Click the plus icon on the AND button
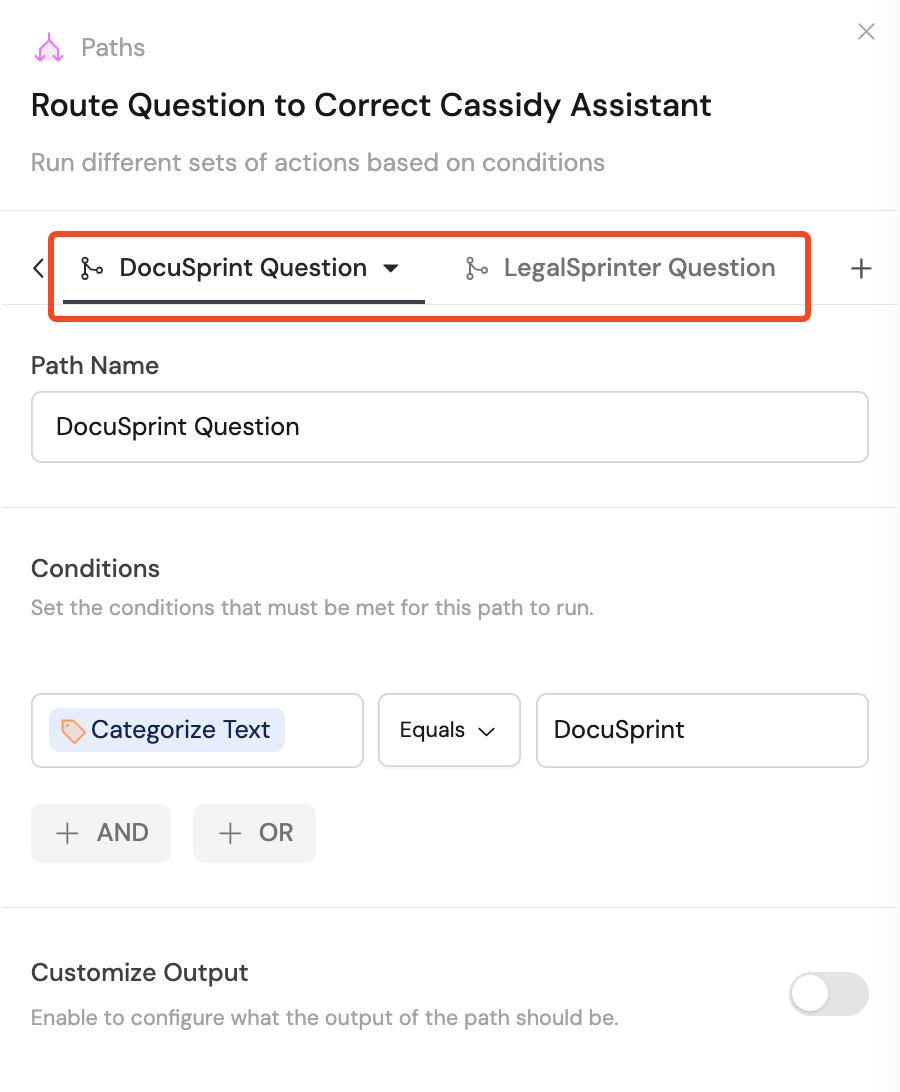900x1092 pixels. [x=67, y=833]
